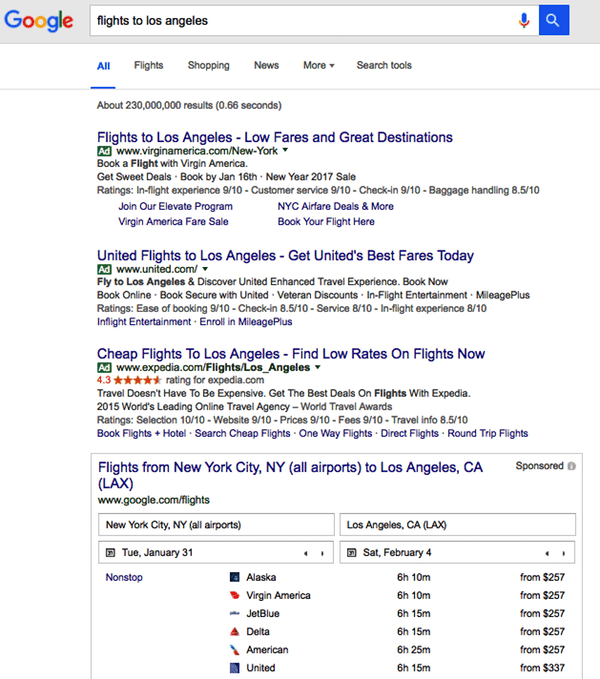Click Alaska price from $257
600x679 pixels.
(x=542, y=577)
